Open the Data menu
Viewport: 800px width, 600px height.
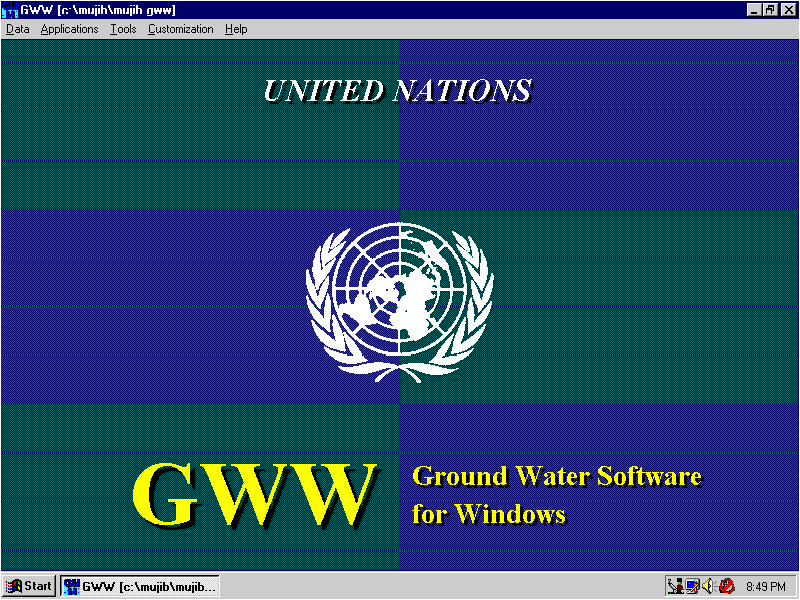[17, 29]
